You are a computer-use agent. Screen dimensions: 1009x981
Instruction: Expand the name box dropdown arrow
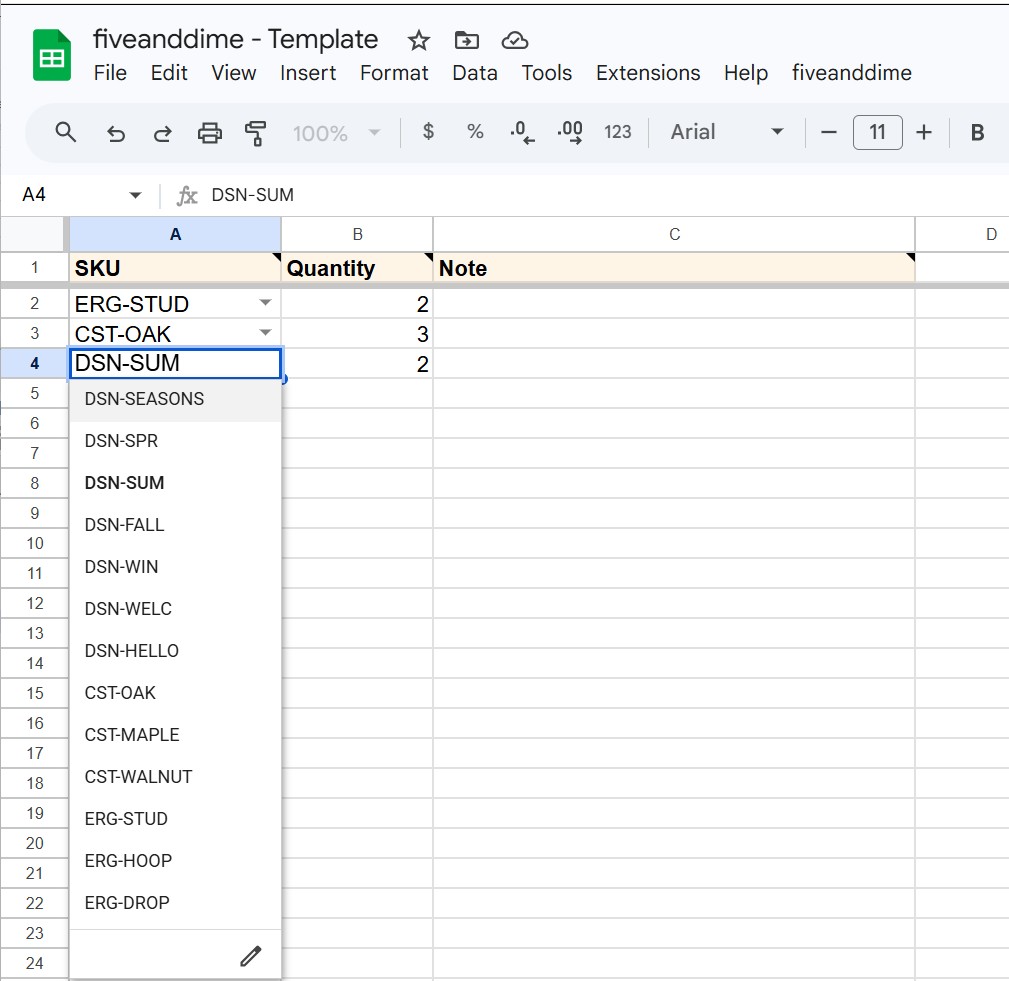(135, 195)
